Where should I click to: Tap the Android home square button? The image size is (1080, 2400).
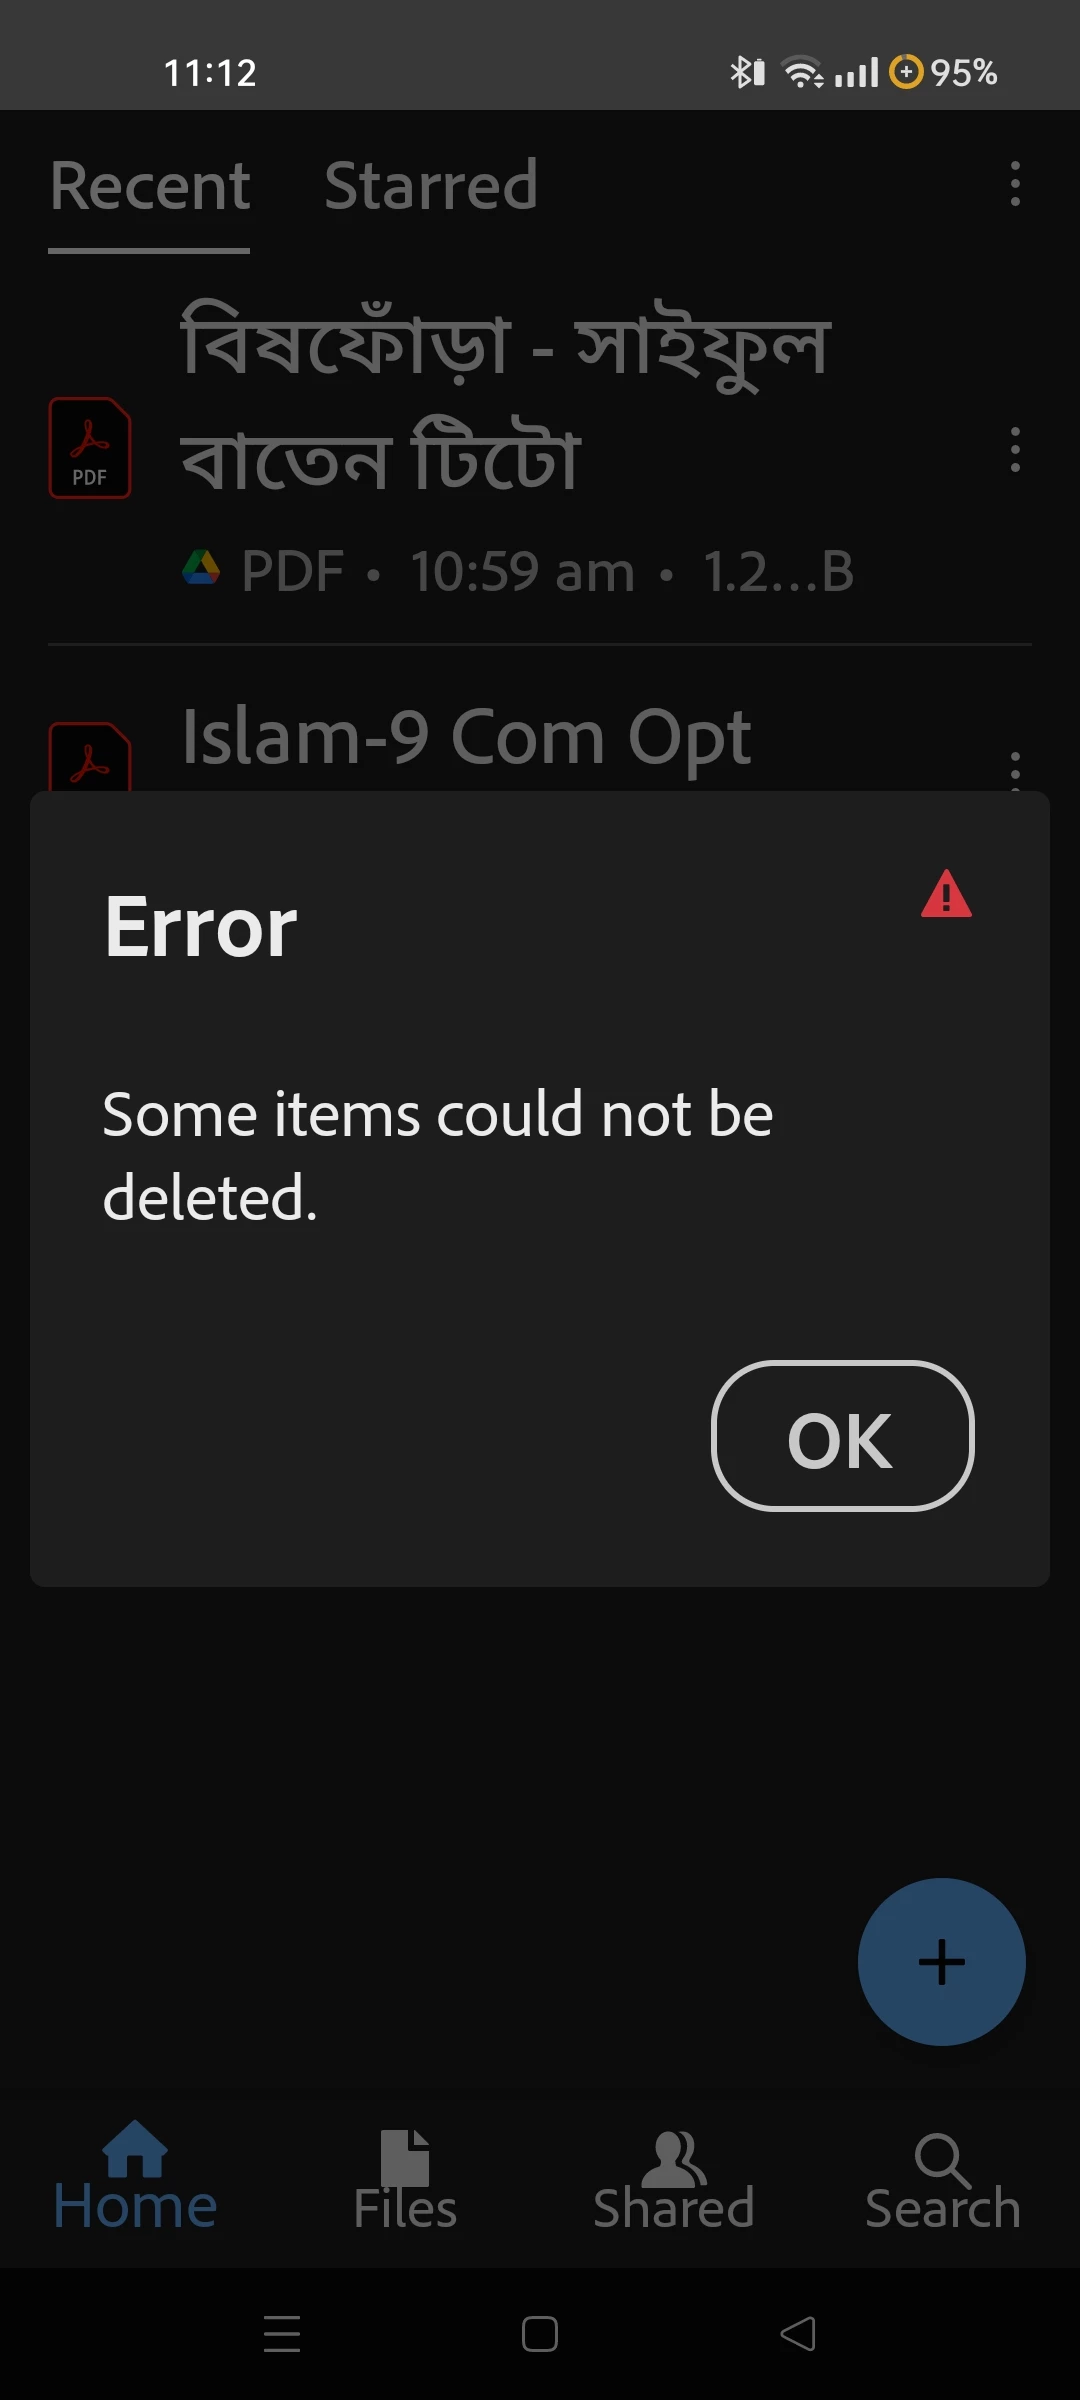(540, 2334)
